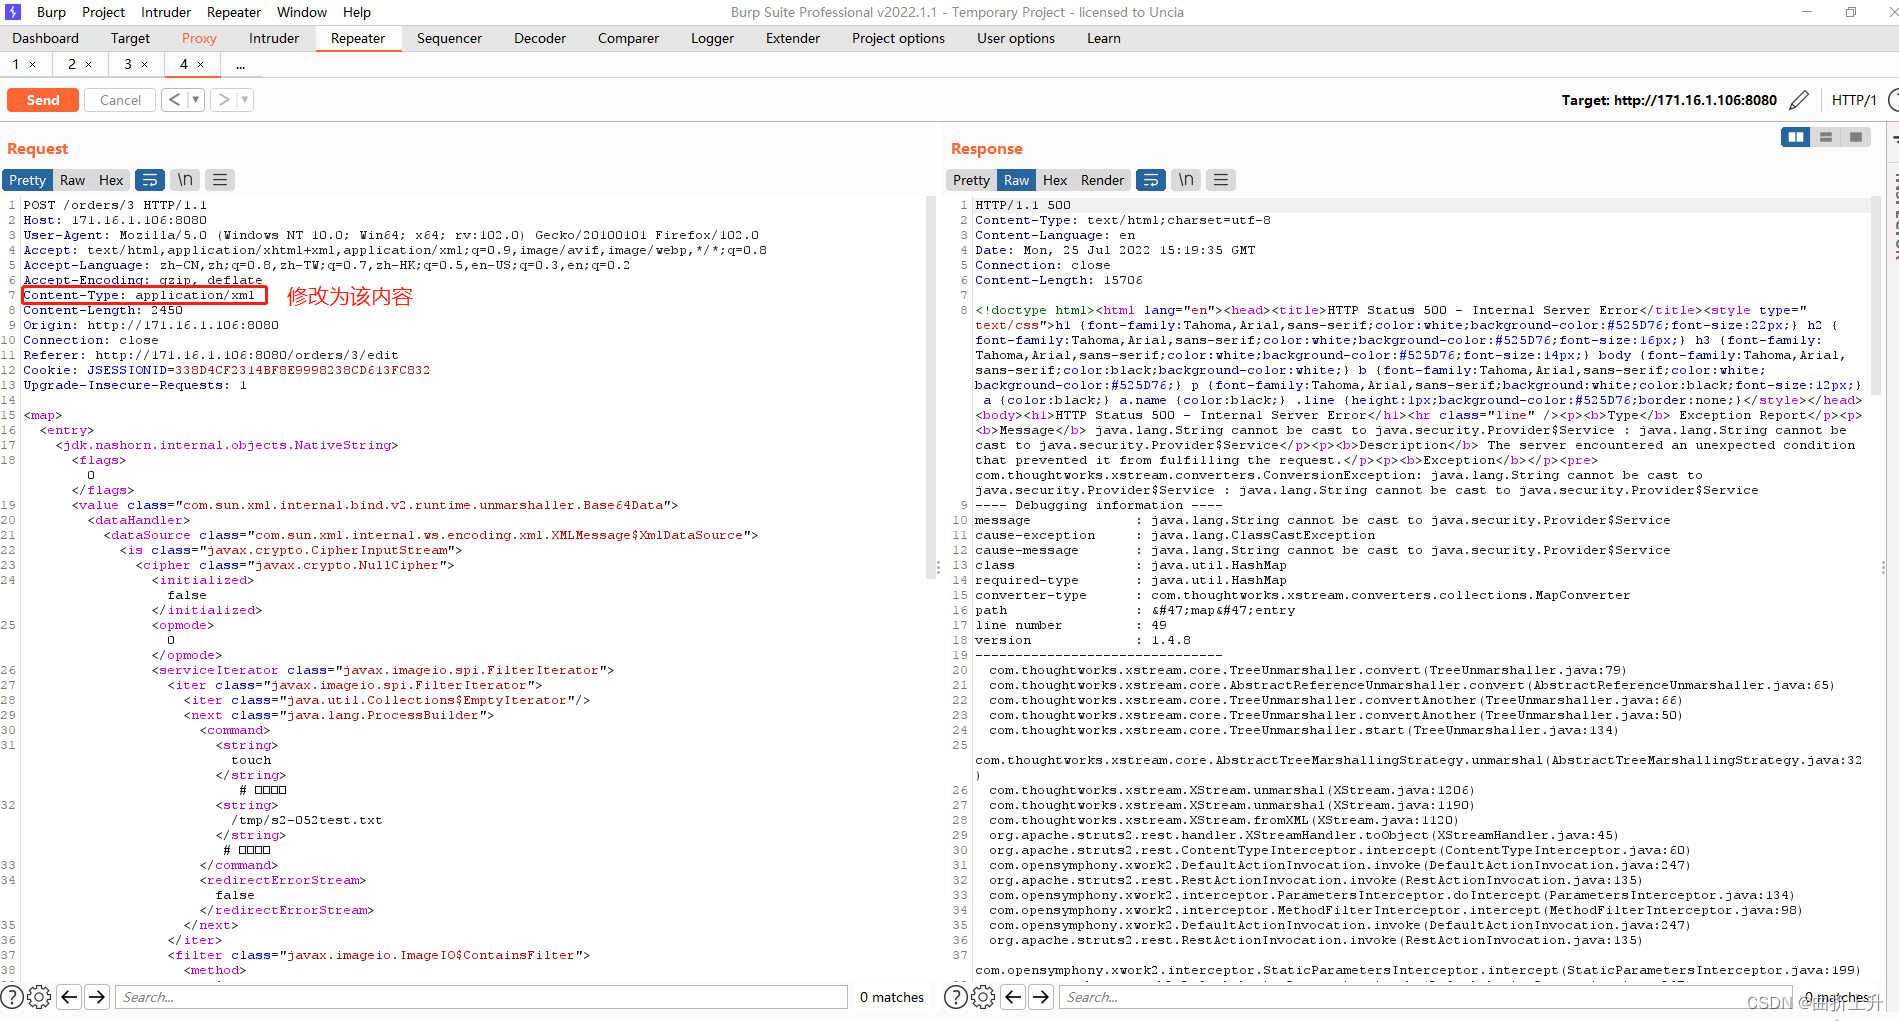Switch response view to Render

[1102, 180]
